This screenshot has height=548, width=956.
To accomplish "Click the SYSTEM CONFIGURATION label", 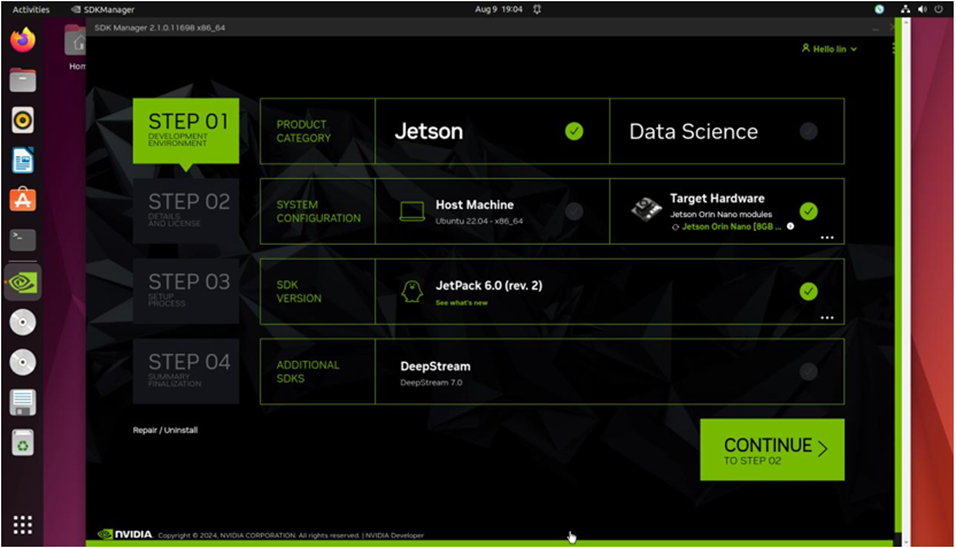I will (x=318, y=212).
